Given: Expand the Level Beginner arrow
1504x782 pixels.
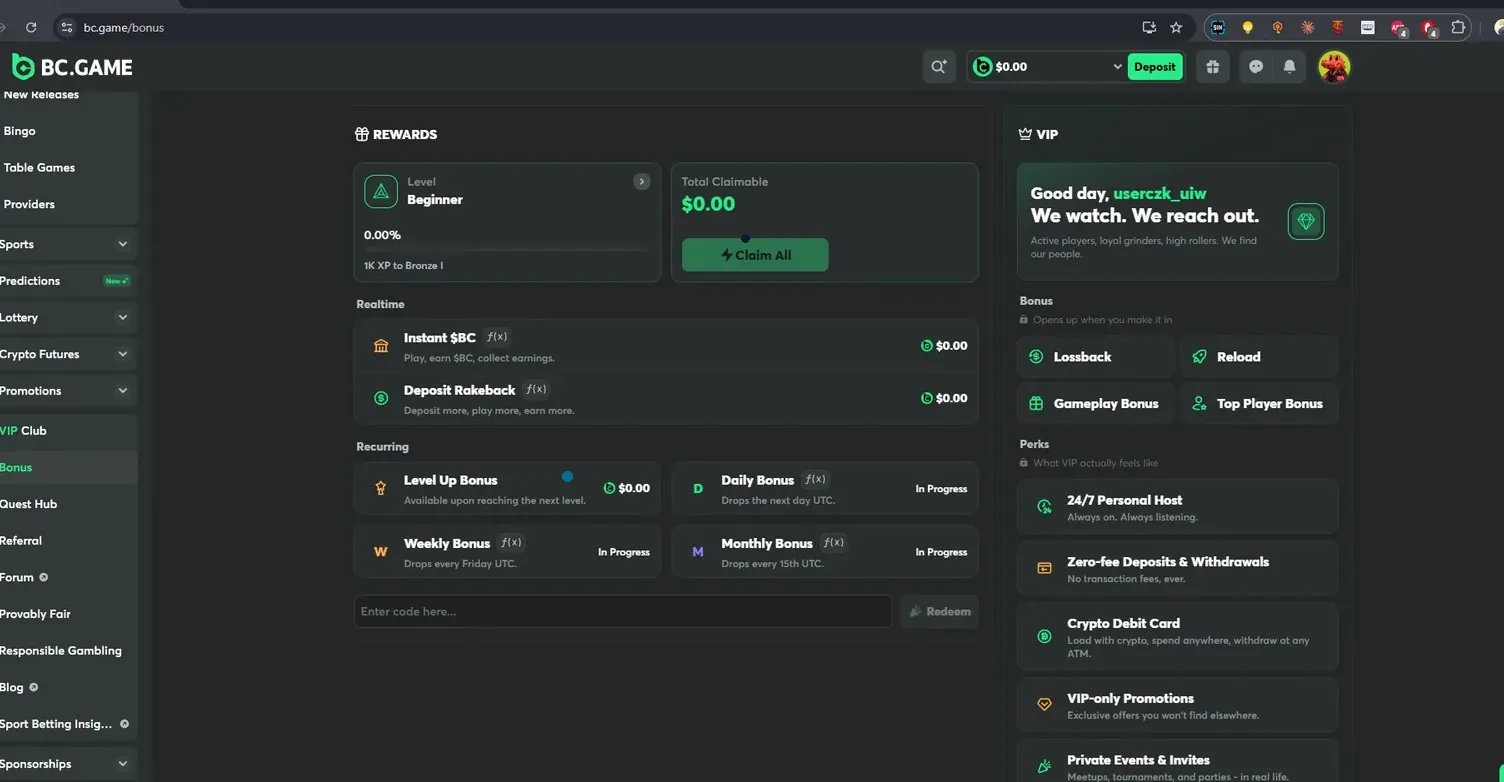Looking at the screenshot, I should 642,182.
